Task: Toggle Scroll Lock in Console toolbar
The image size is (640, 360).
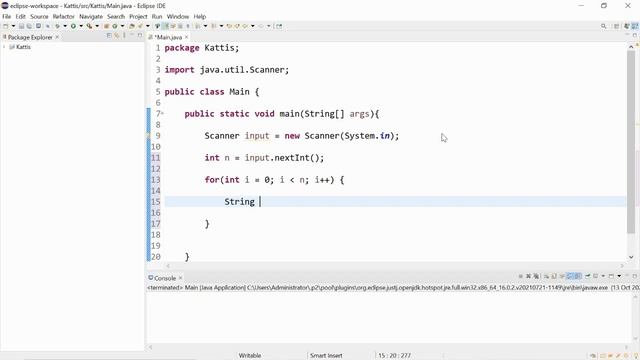Action: click(553, 276)
